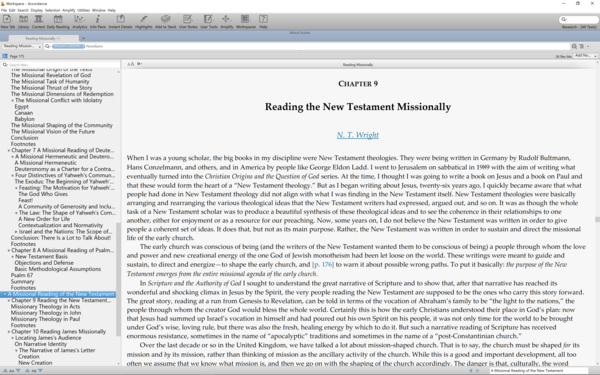Click the search mode magnifier in the search field
600x375 pixels.
[48, 46]
